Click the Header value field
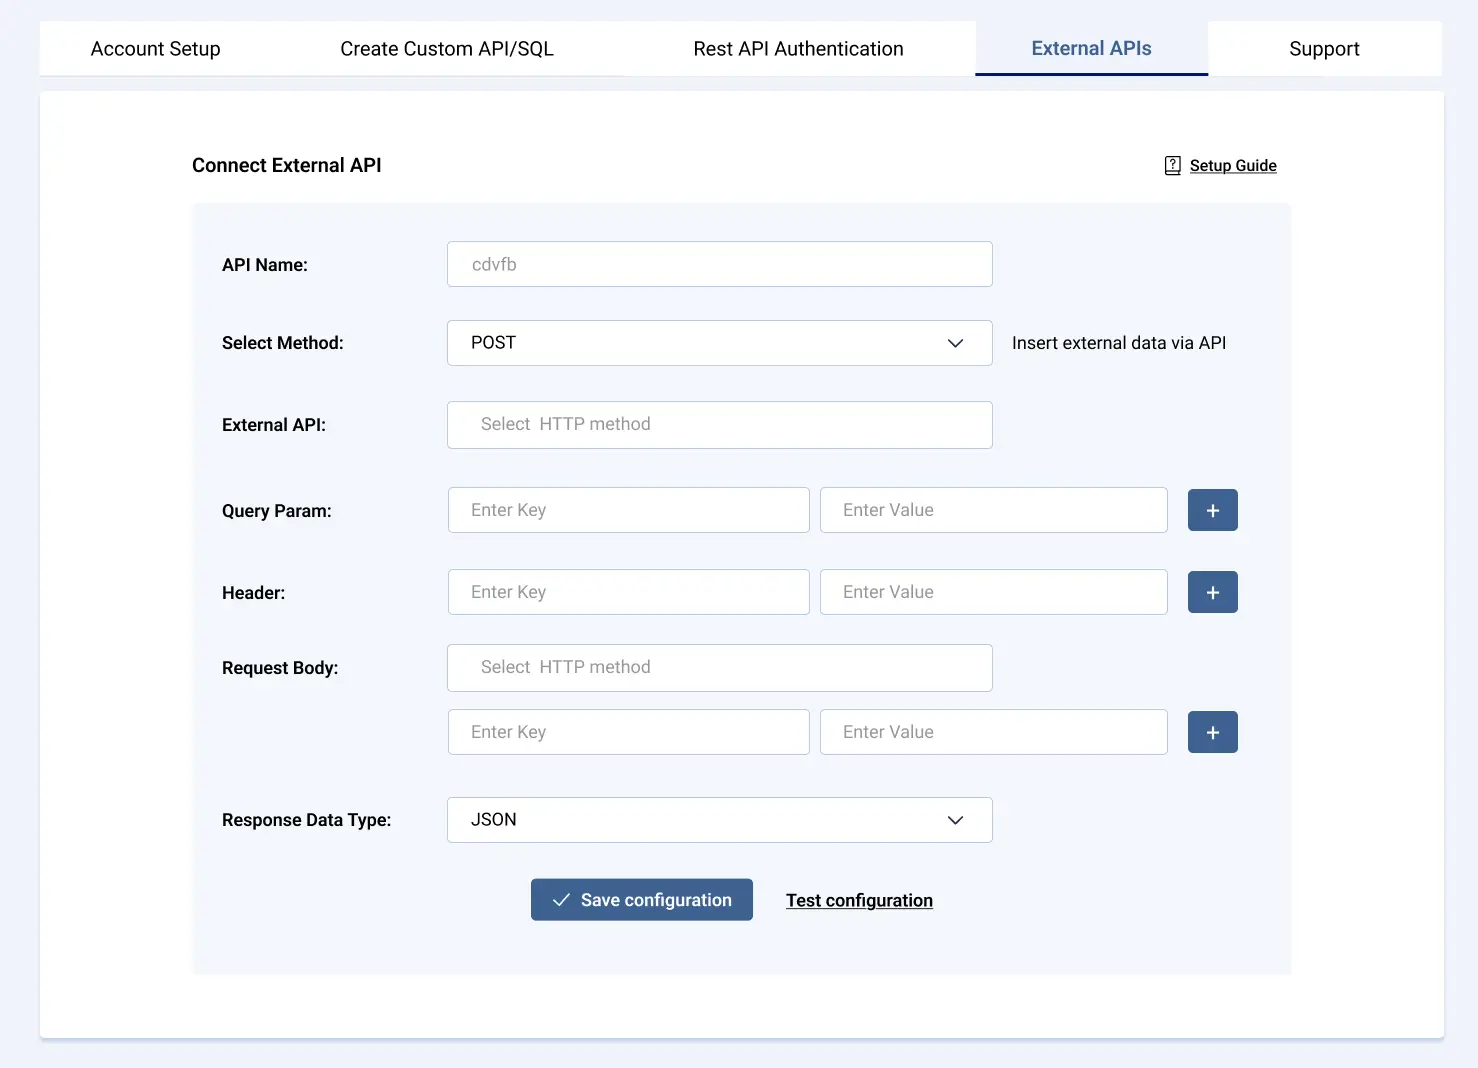Screen dimensions: 1478x1068 993,592
